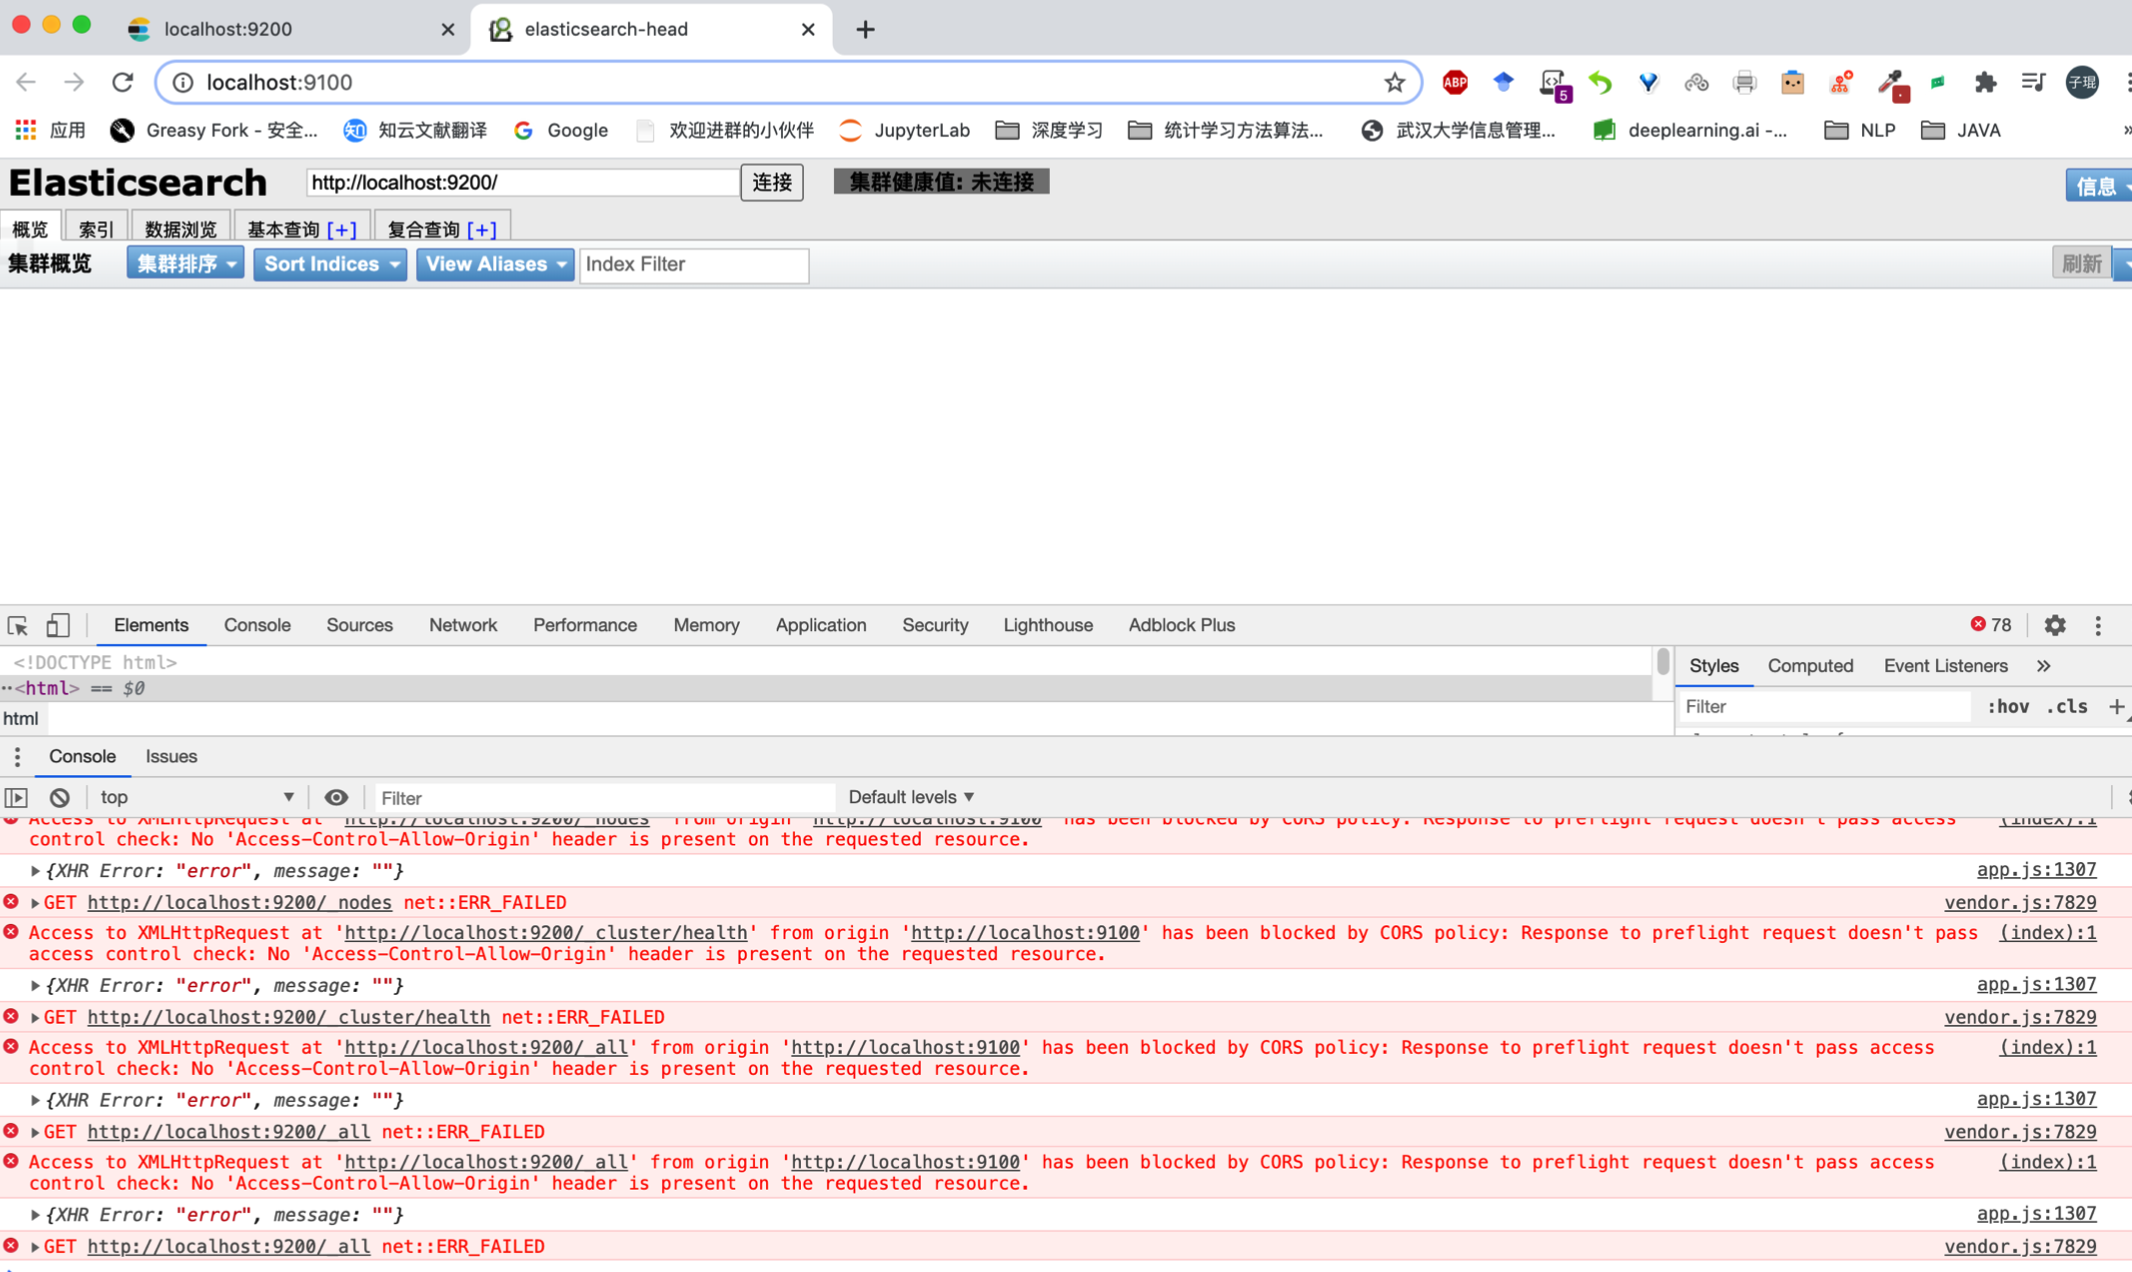Toggle console sidebar panel icon
Viewport: 2132px width, 1272px height.
(x=16, y=797)
